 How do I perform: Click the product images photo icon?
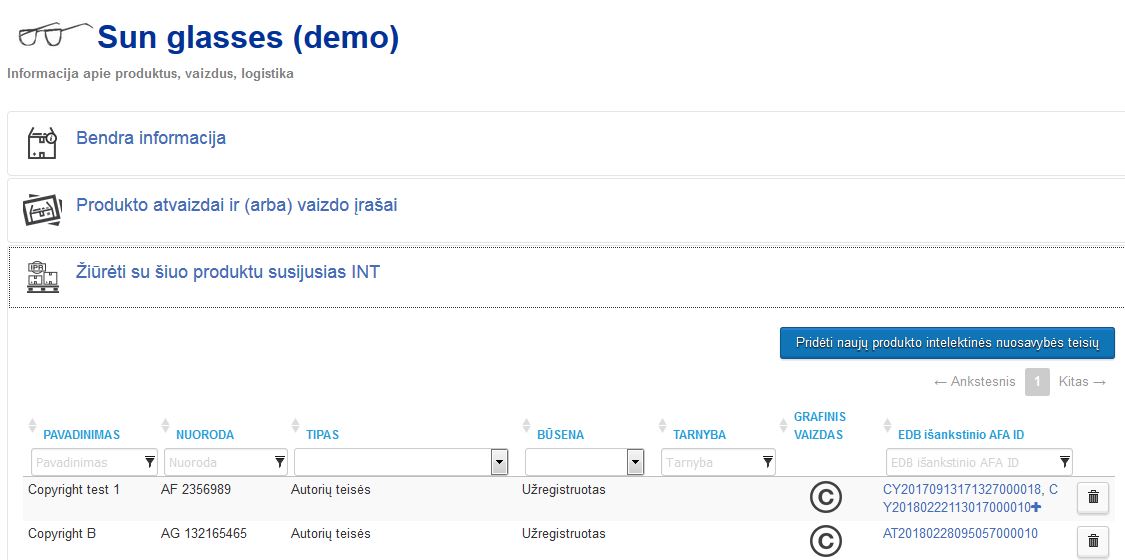click(x=42, y=209)
